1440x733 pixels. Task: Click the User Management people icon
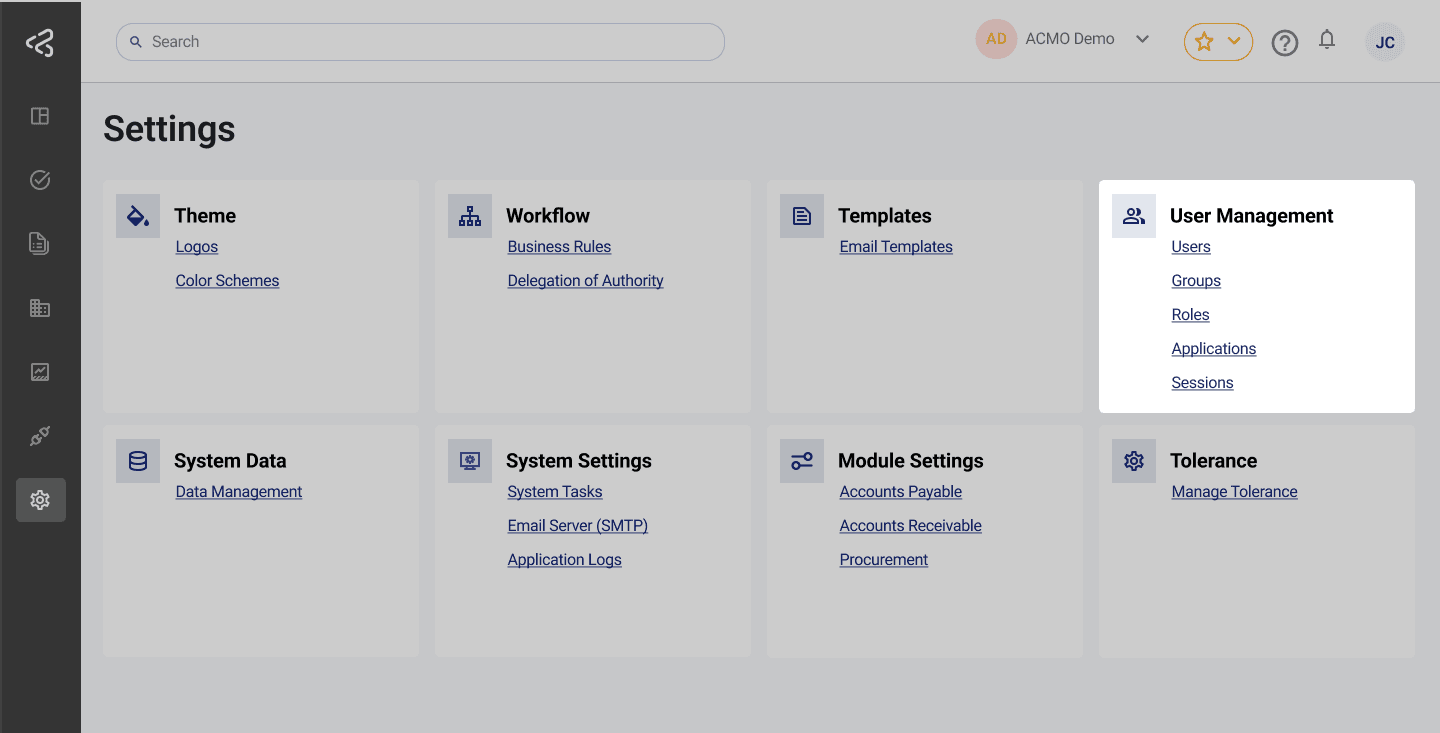pos(1133,215)
